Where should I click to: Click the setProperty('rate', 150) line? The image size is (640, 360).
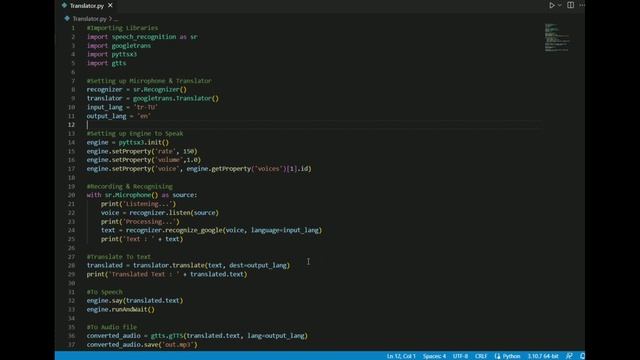click(142, 151)
